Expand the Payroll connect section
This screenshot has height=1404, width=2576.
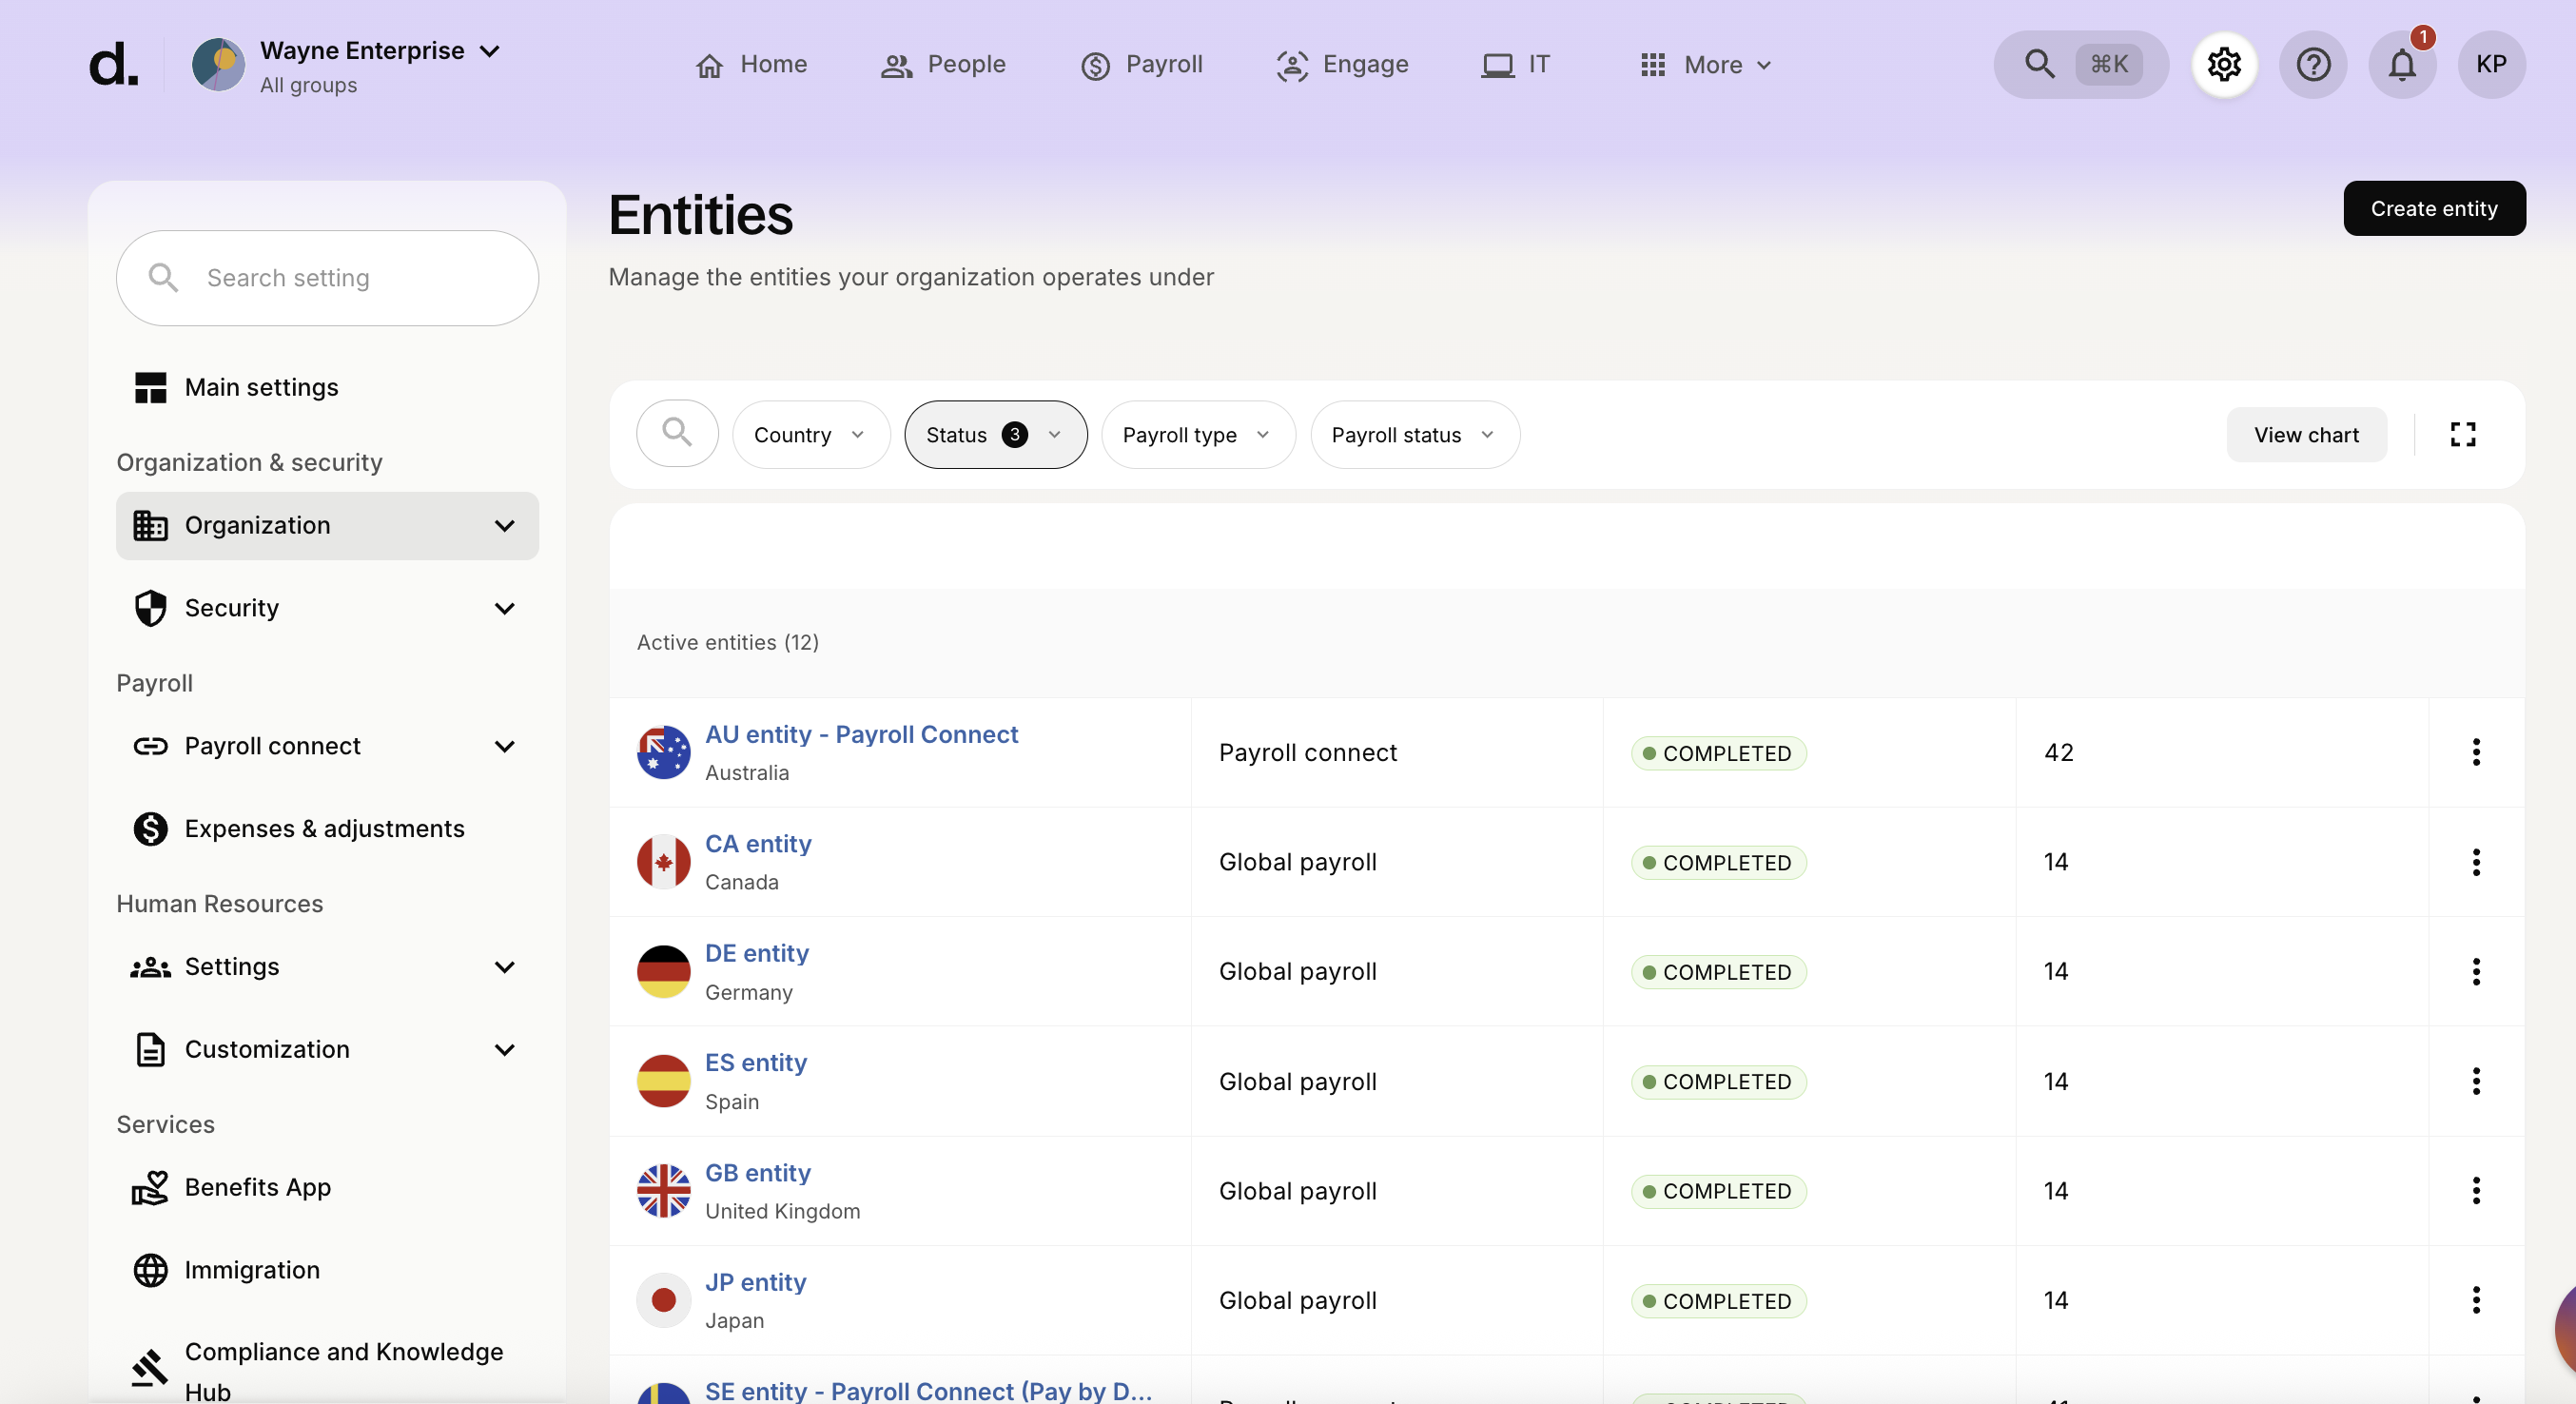[x=328, y=746]
